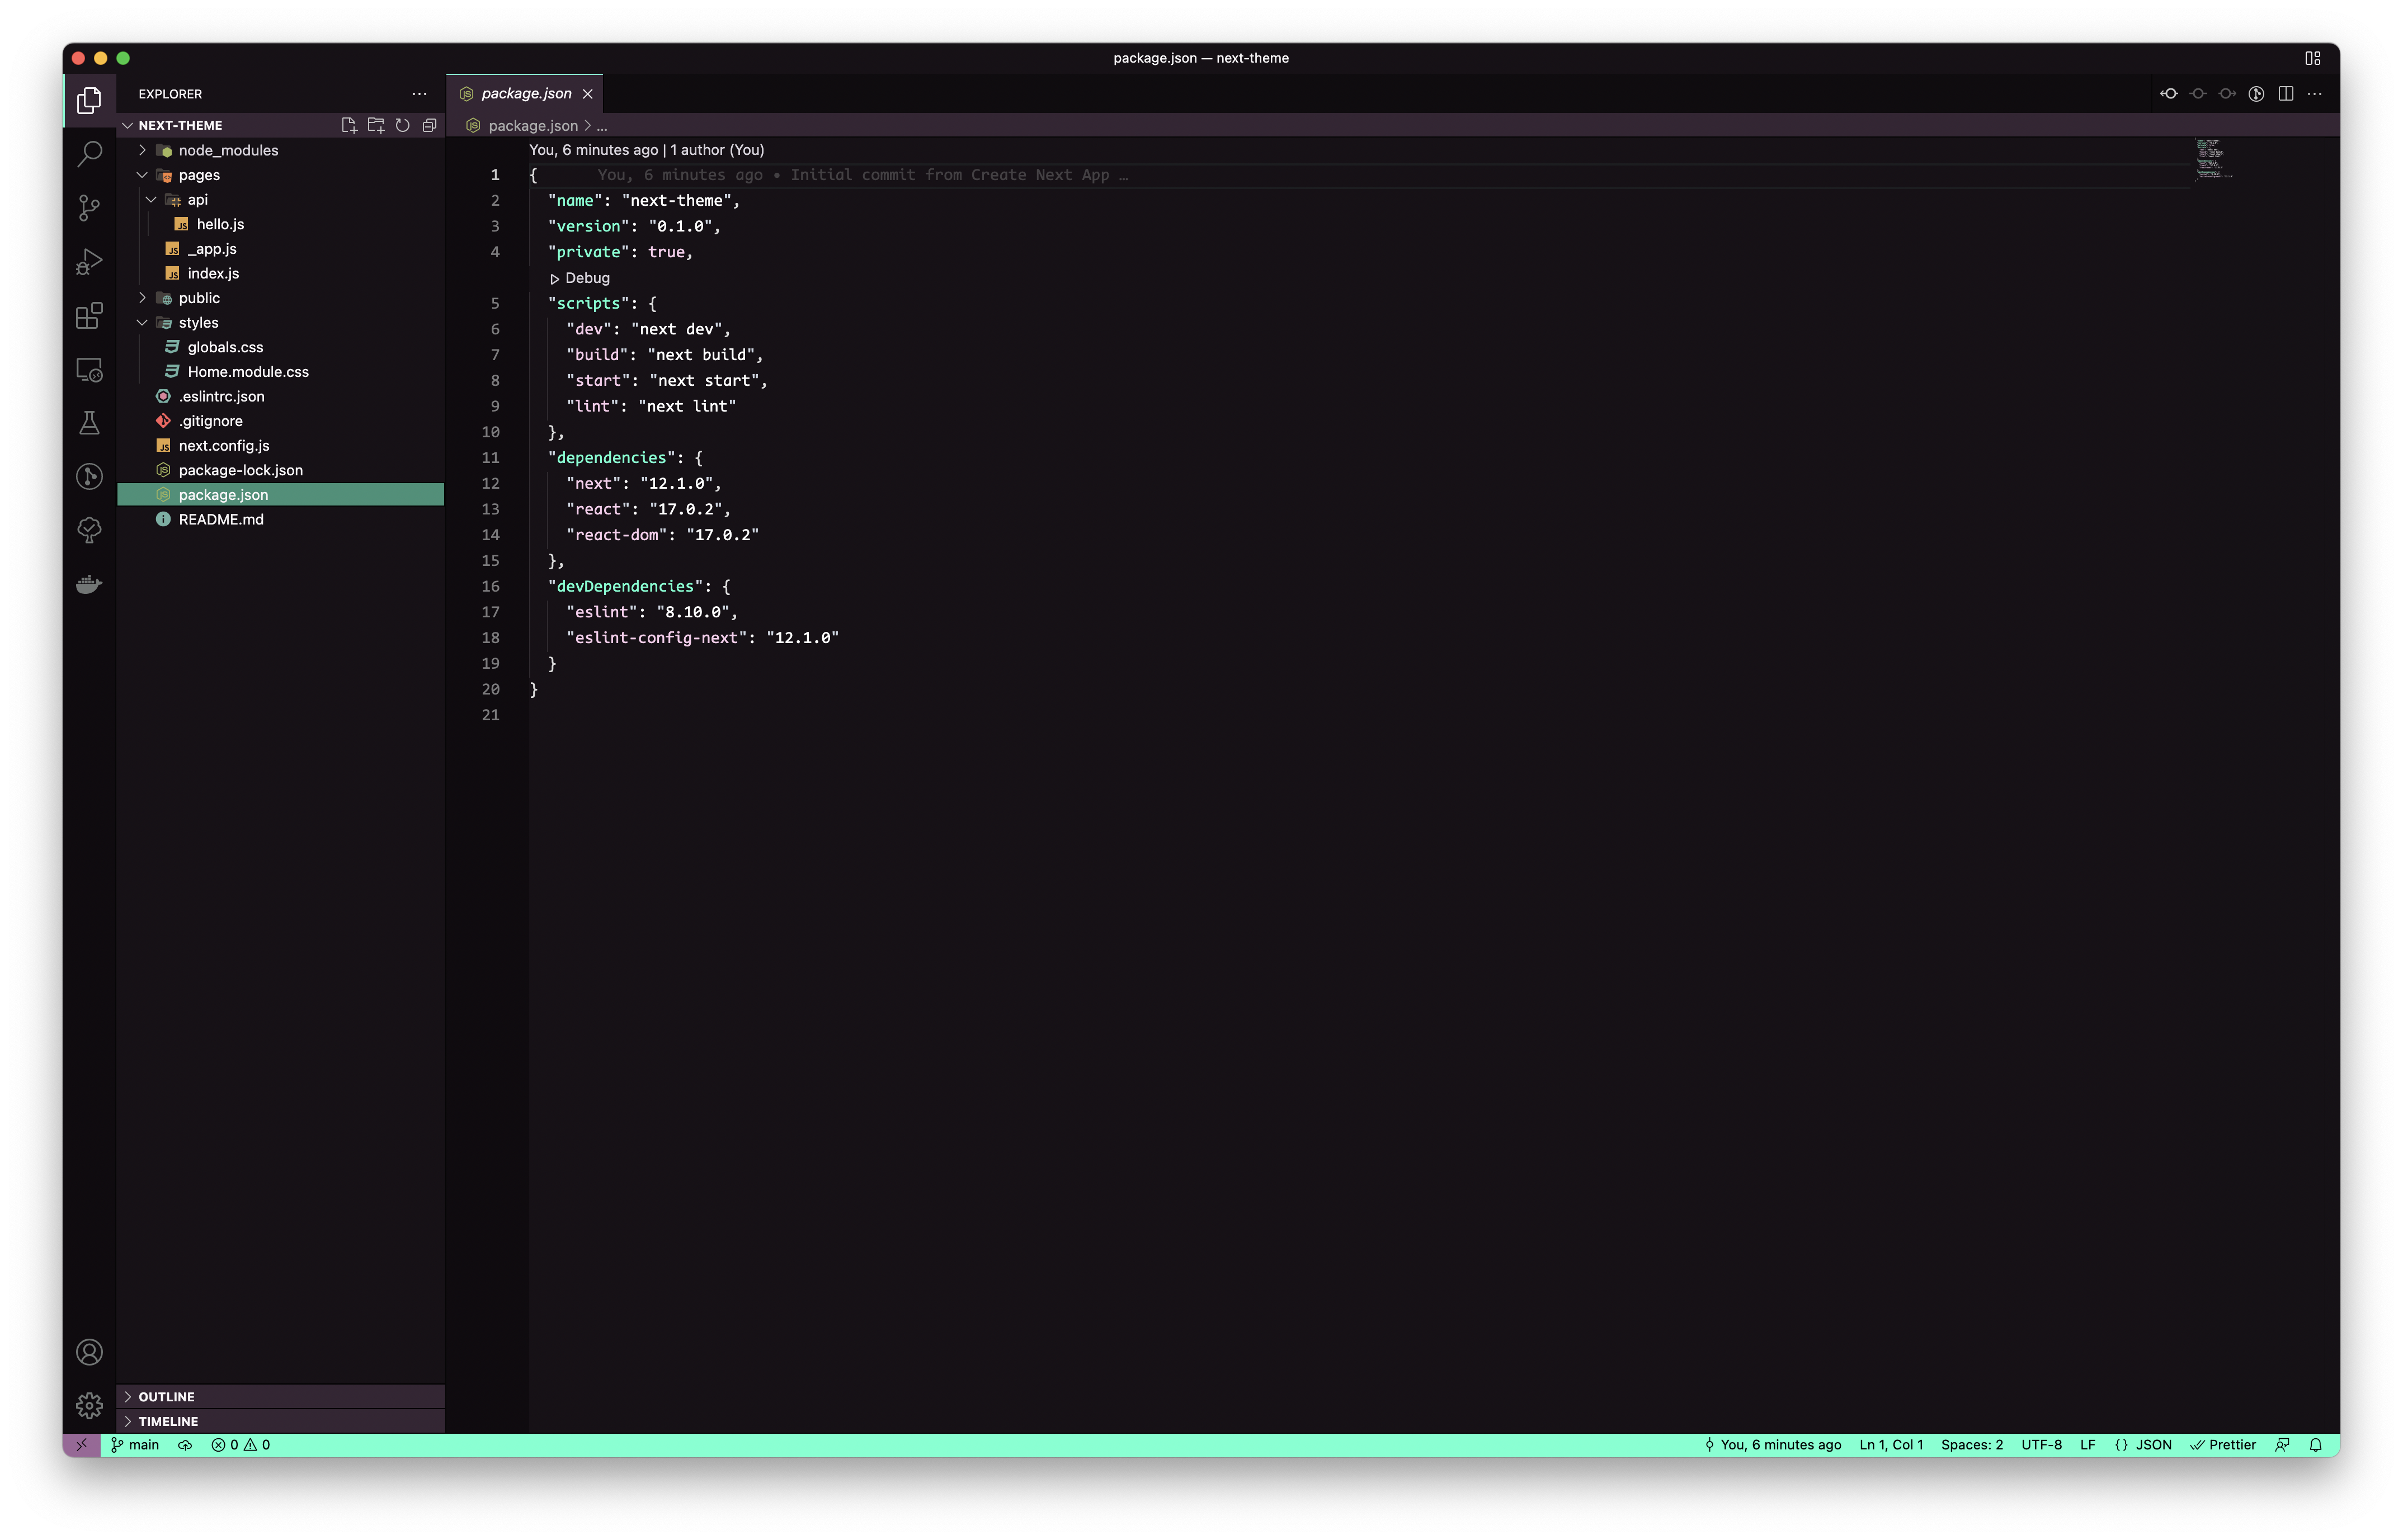This screenshot has width=2403, height=1540.
Task: Click the main branch in status bar
Action: pyautogui.click(x=135, y=1445)
